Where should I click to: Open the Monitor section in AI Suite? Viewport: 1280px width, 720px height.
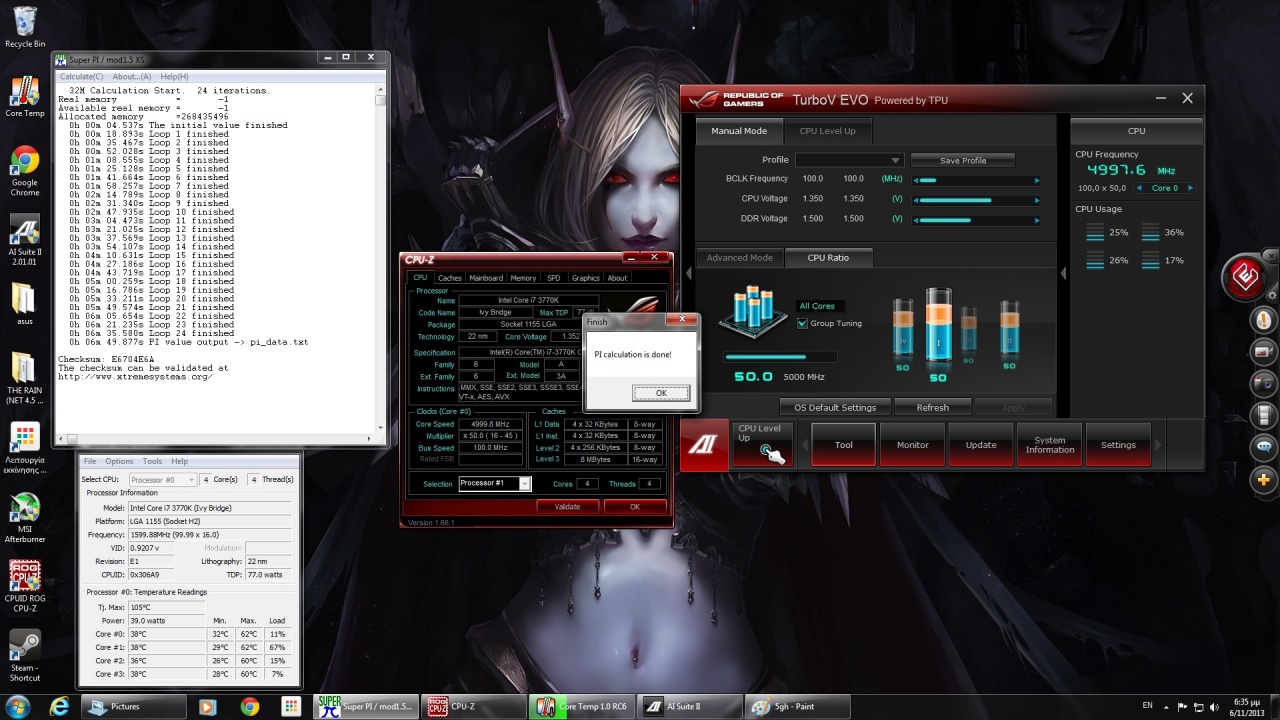pyautogui.click(x=912, y=445)
